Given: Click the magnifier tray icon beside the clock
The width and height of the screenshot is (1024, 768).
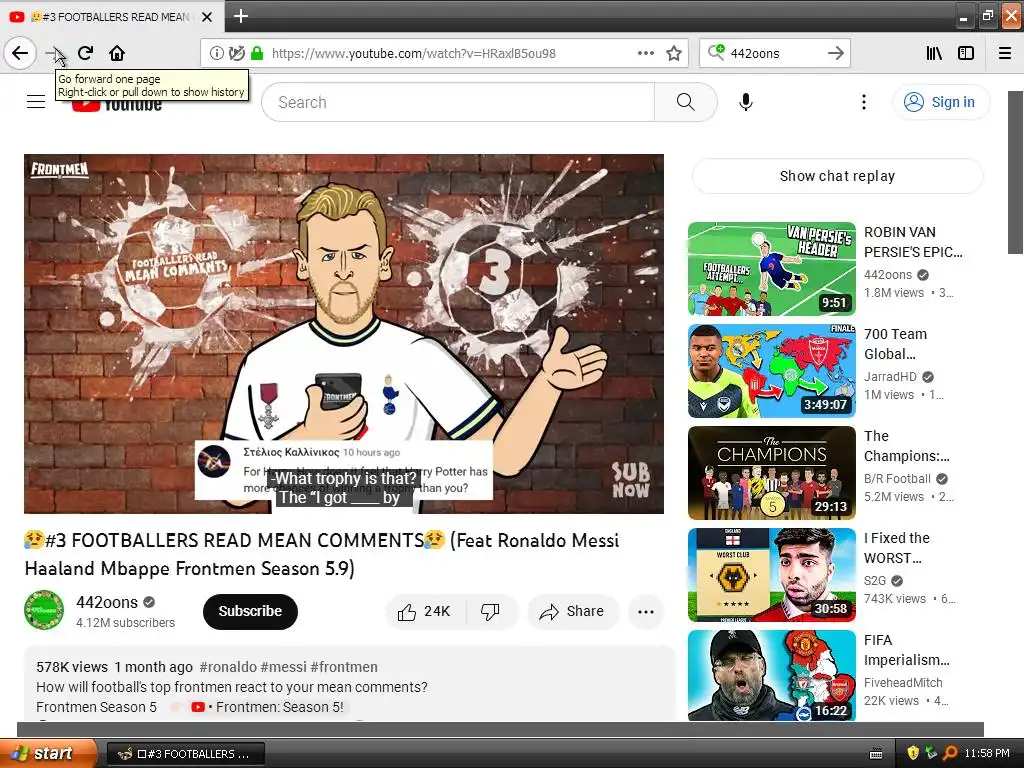Looking at the screenshot, I should point(950,753).
